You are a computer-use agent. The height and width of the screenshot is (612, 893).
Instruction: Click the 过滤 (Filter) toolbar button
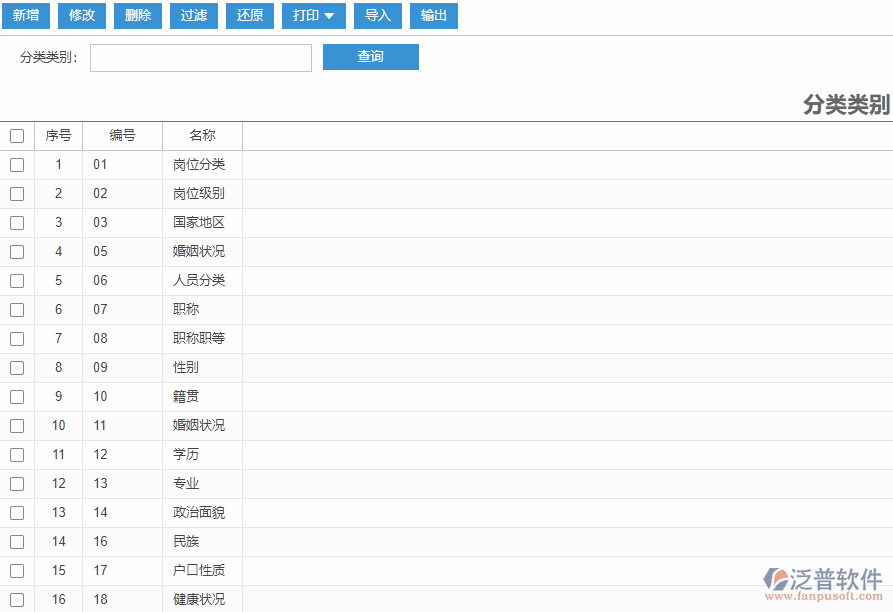193,16
